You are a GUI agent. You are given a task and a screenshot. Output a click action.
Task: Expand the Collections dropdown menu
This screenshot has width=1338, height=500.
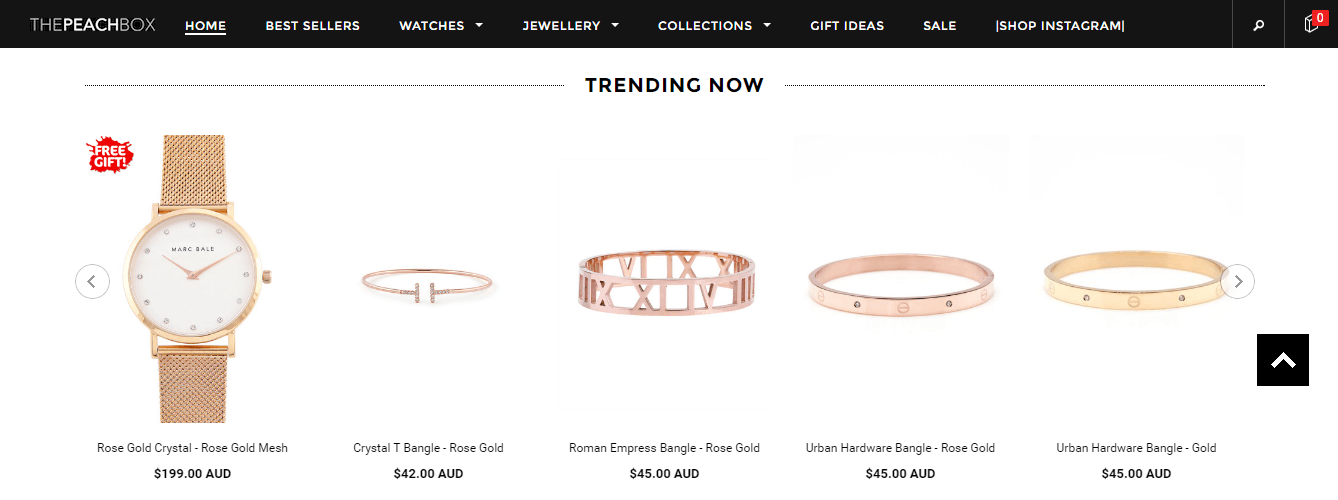[x=714, y=26]
